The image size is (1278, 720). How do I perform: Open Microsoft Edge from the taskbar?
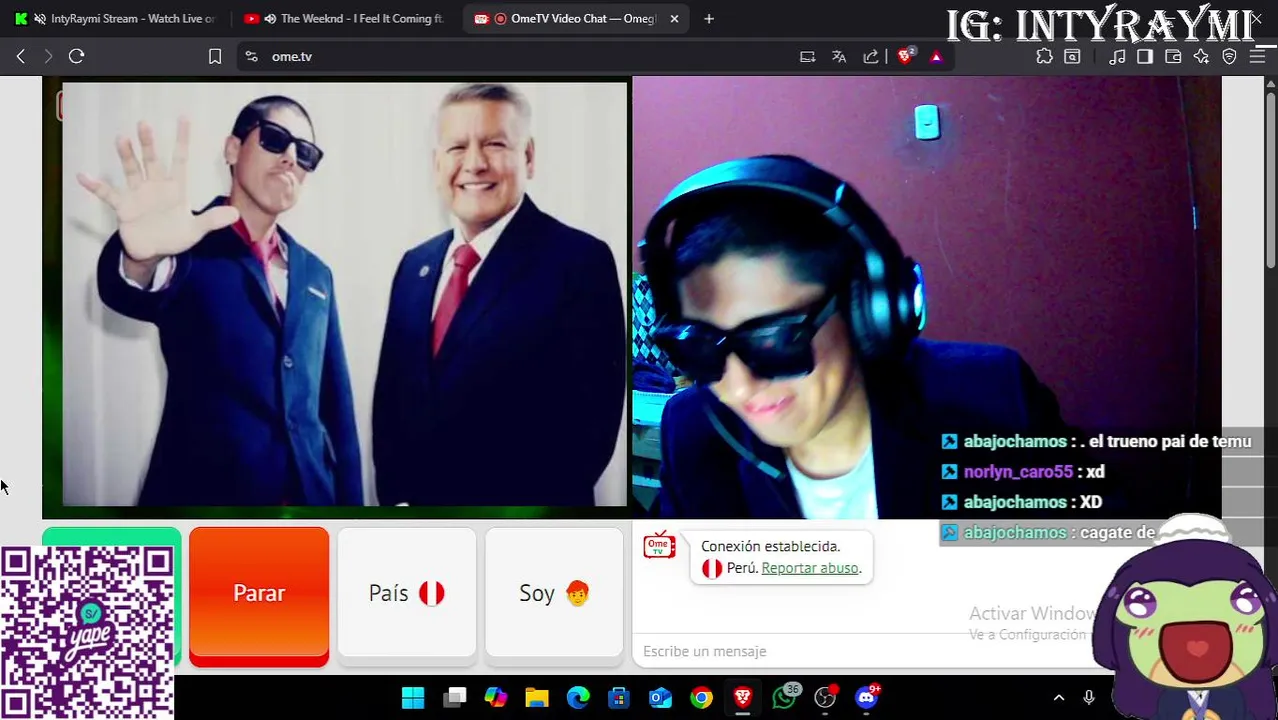point(578,698)
